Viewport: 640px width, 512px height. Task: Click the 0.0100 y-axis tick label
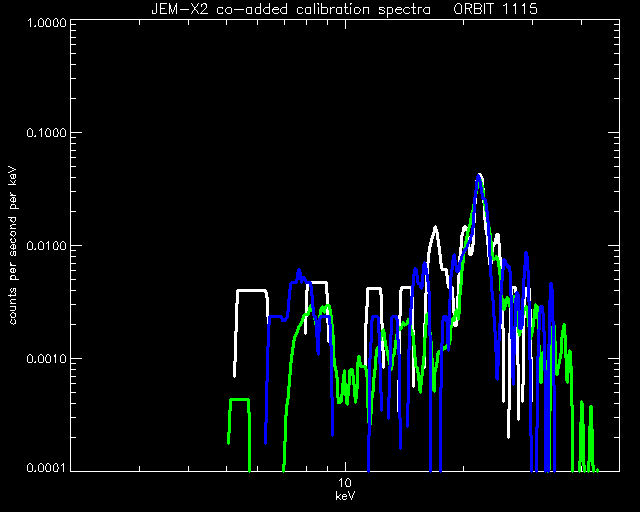(46, 246)
